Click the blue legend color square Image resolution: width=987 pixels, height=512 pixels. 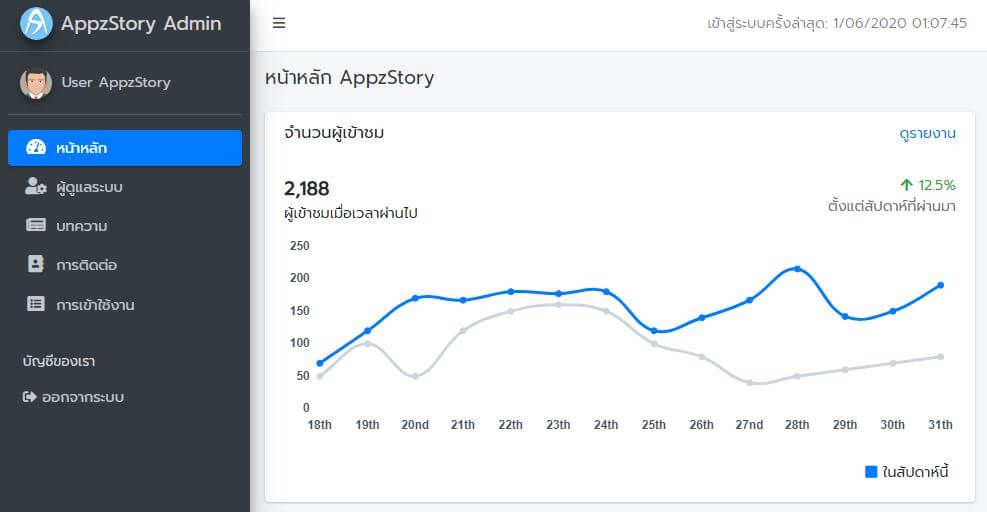click(x=871, y=472)
